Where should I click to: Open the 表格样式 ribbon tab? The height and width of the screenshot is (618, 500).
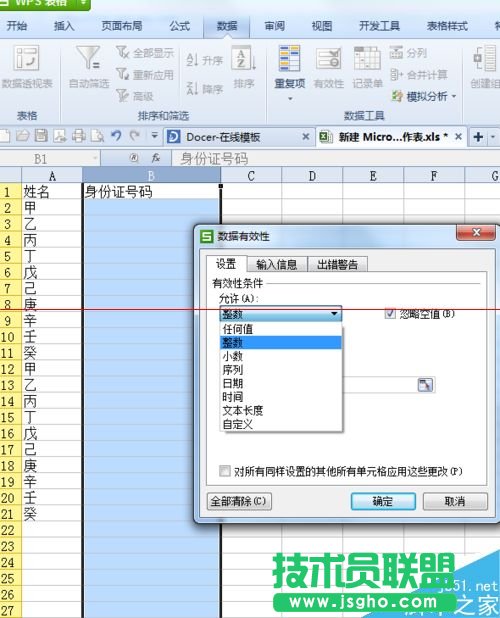(x=447, y=26)
